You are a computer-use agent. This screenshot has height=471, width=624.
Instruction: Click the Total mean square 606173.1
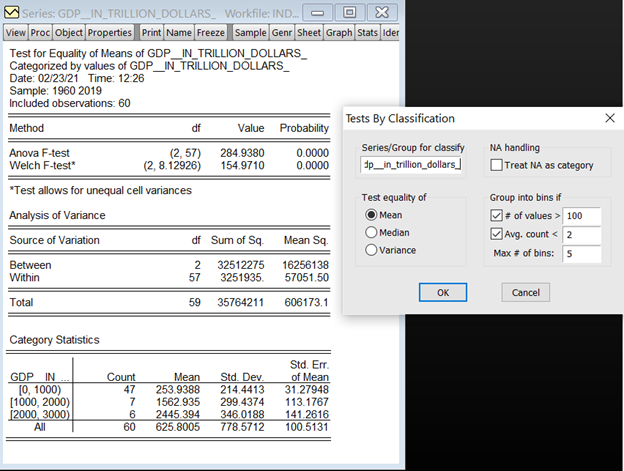point(306,302)
